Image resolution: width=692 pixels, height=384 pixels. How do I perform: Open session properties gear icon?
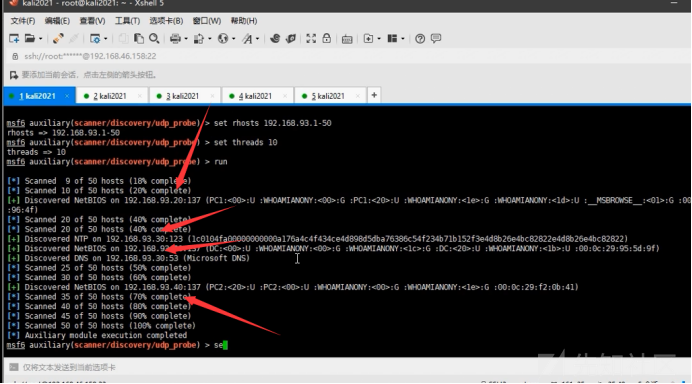click(95, 39)
